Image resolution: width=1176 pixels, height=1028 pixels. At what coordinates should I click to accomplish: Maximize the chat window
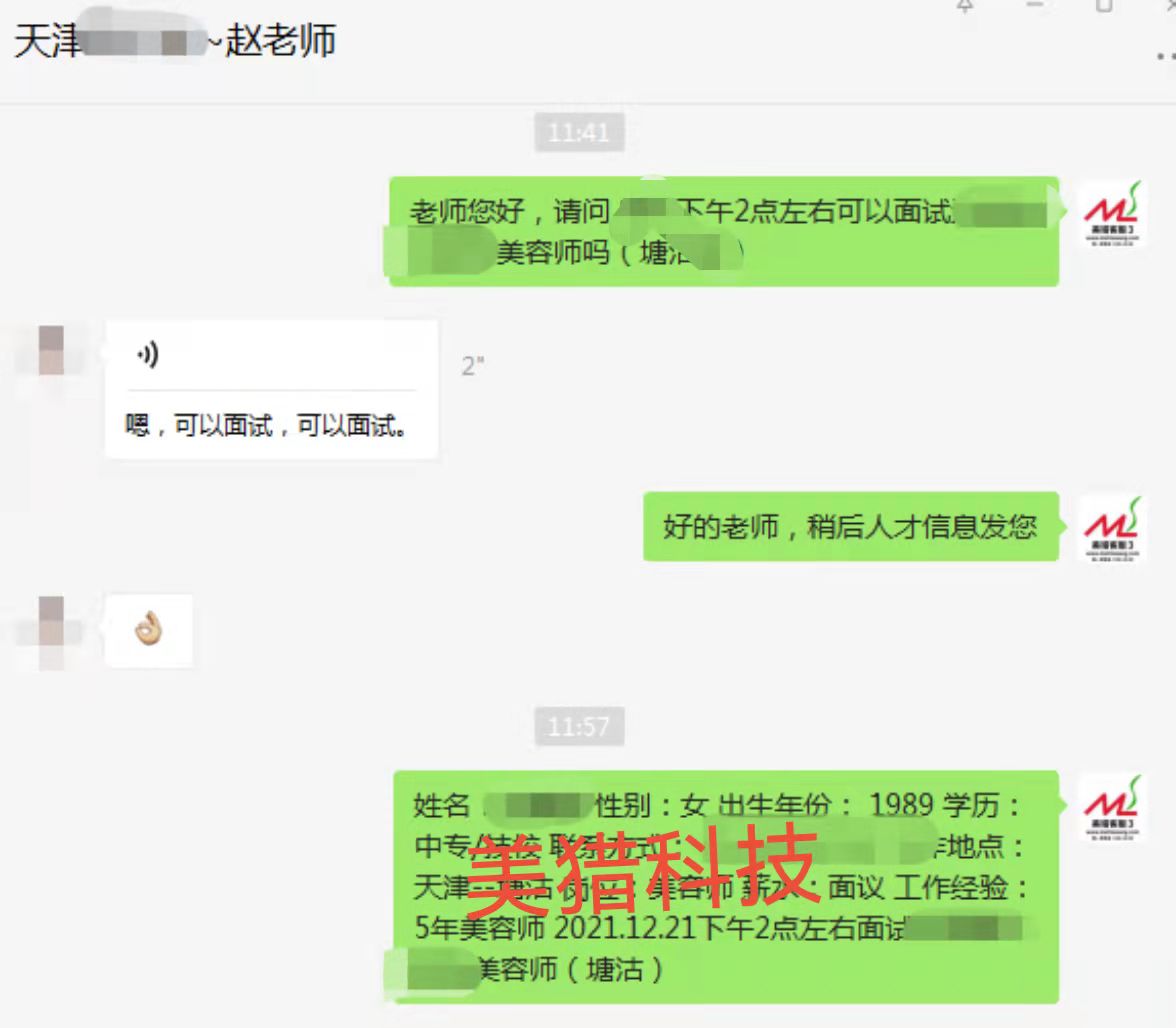pyautogui.click(x=1104, y=6)
